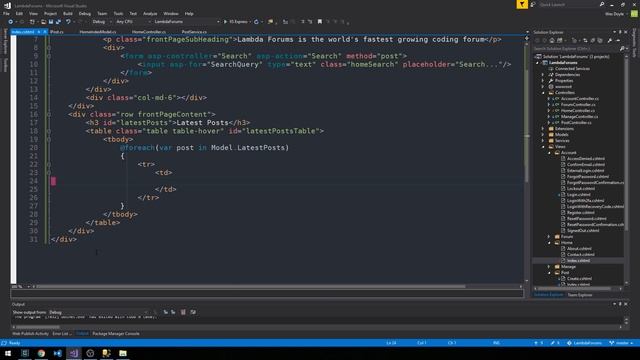
Task: Expand the Models folder
Action: pyautogui.click(x=543, y=135)
